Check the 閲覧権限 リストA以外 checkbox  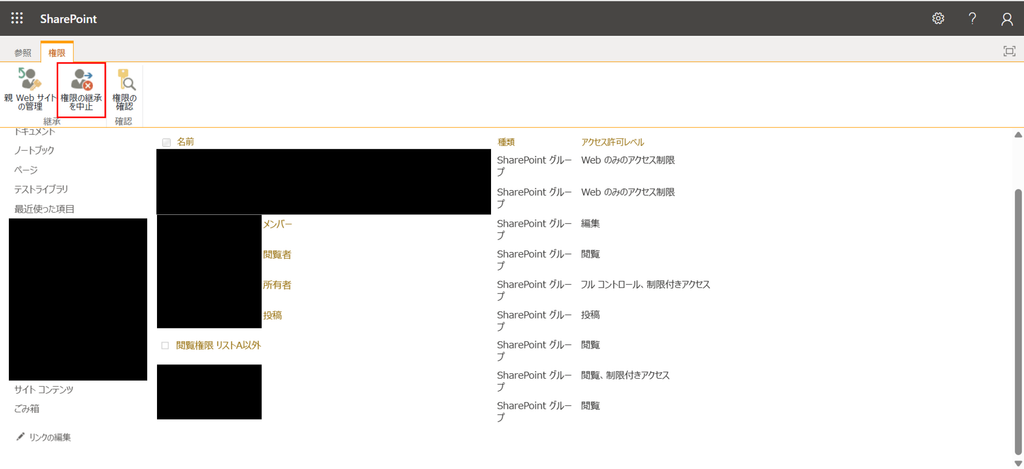click(165, 346)
